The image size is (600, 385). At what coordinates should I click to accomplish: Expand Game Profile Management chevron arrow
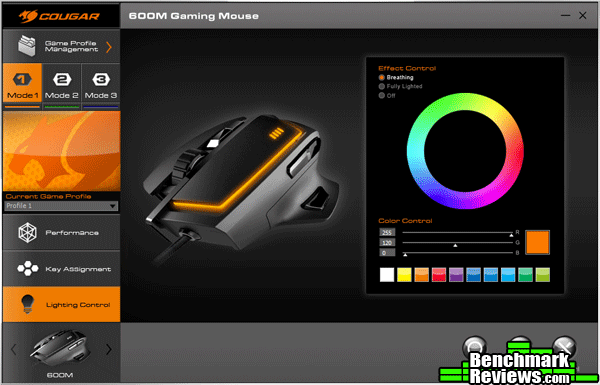[x=109, y=47]
